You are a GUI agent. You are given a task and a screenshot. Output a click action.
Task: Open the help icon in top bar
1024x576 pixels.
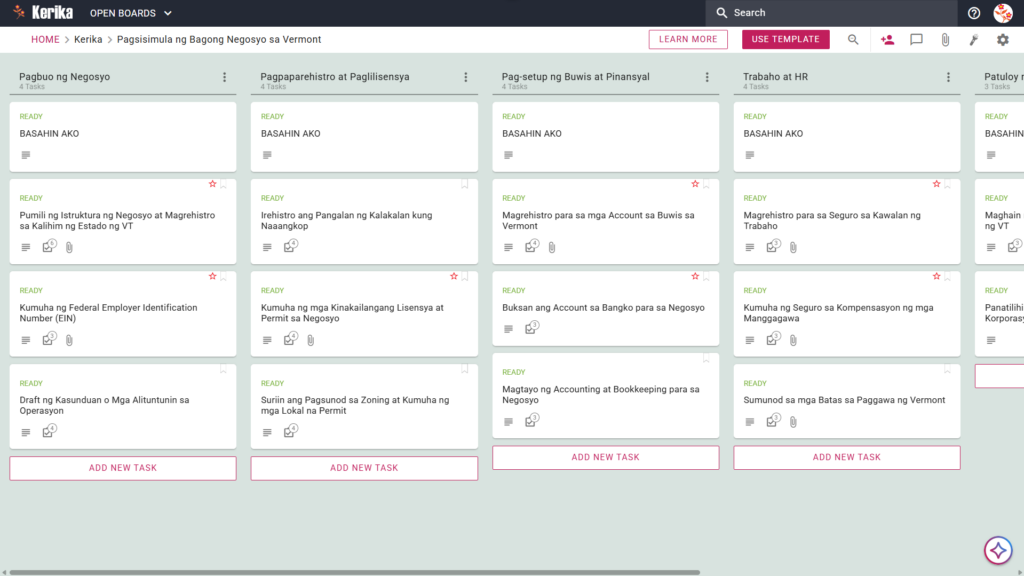tap(974, 13)
